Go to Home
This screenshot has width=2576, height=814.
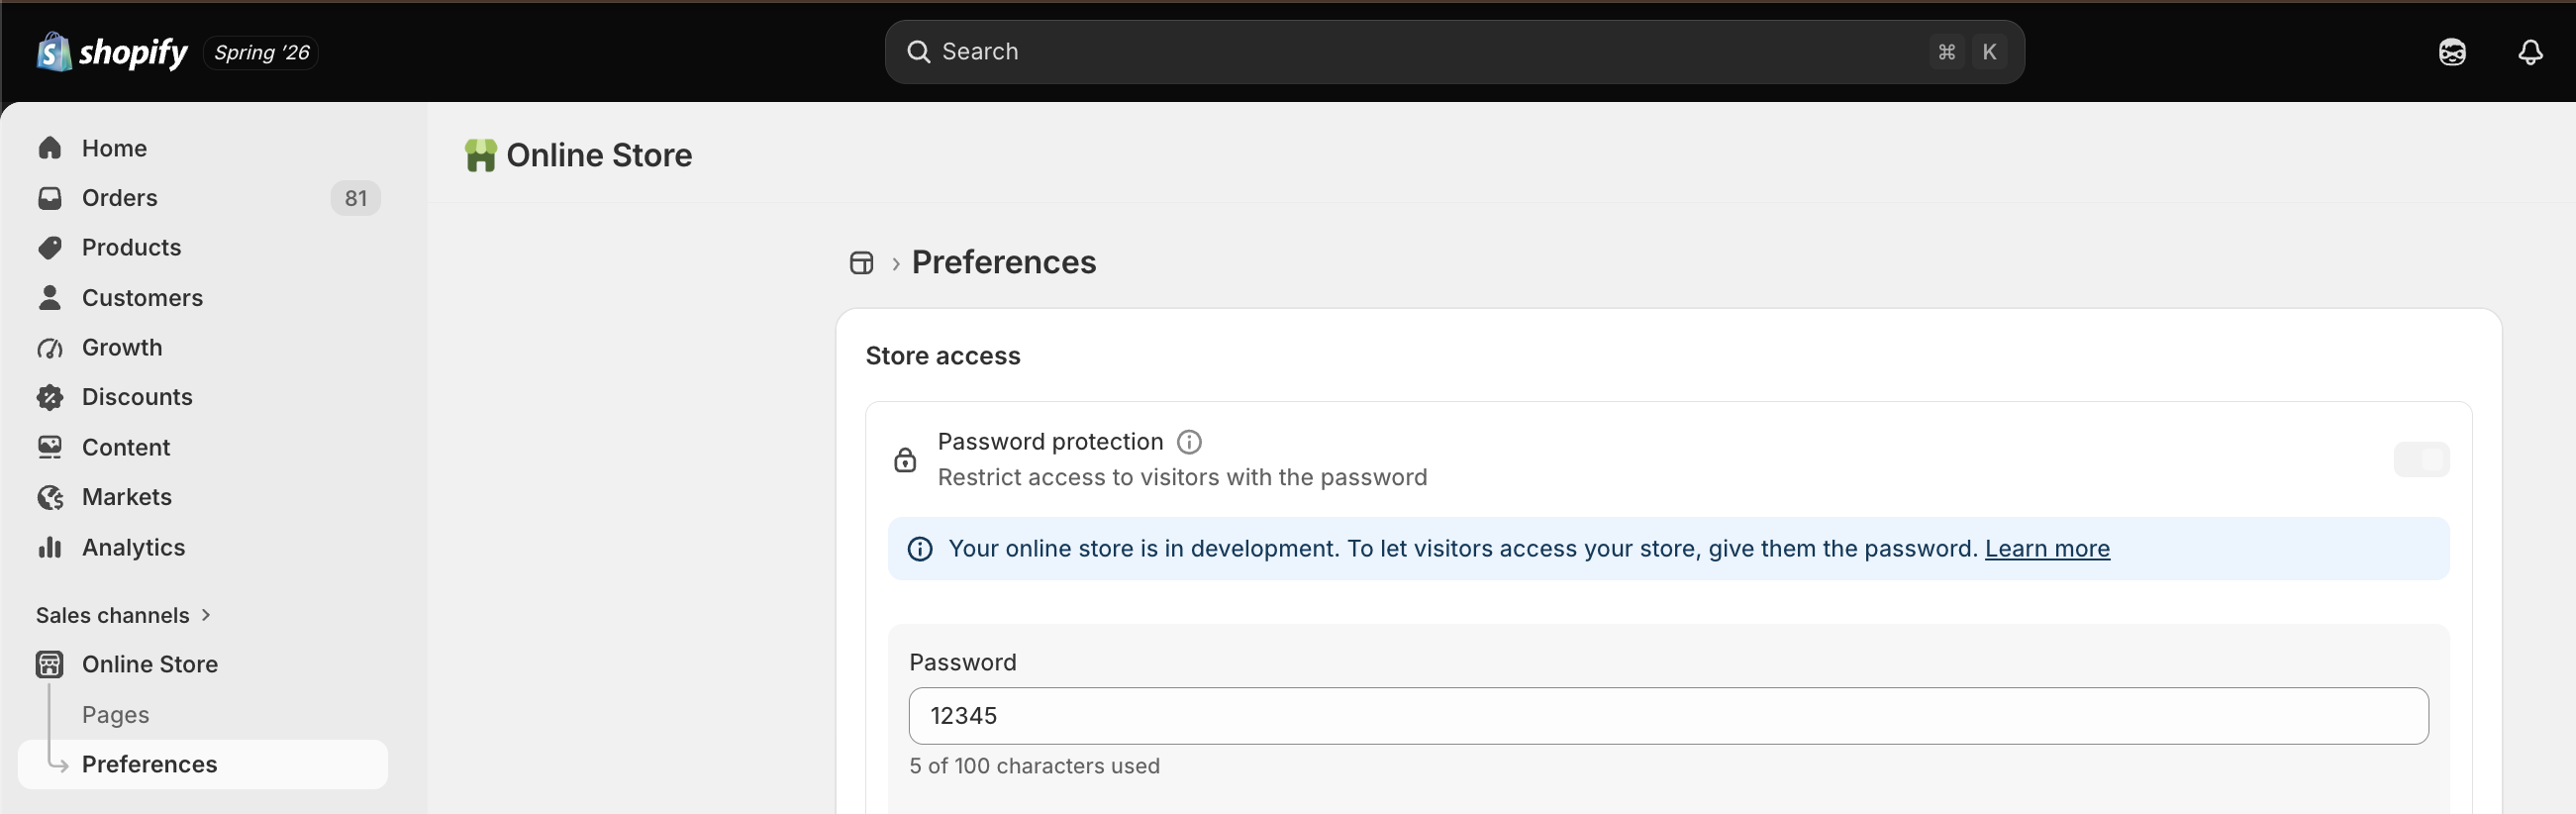pyautogui.click(x=114, y=148)
